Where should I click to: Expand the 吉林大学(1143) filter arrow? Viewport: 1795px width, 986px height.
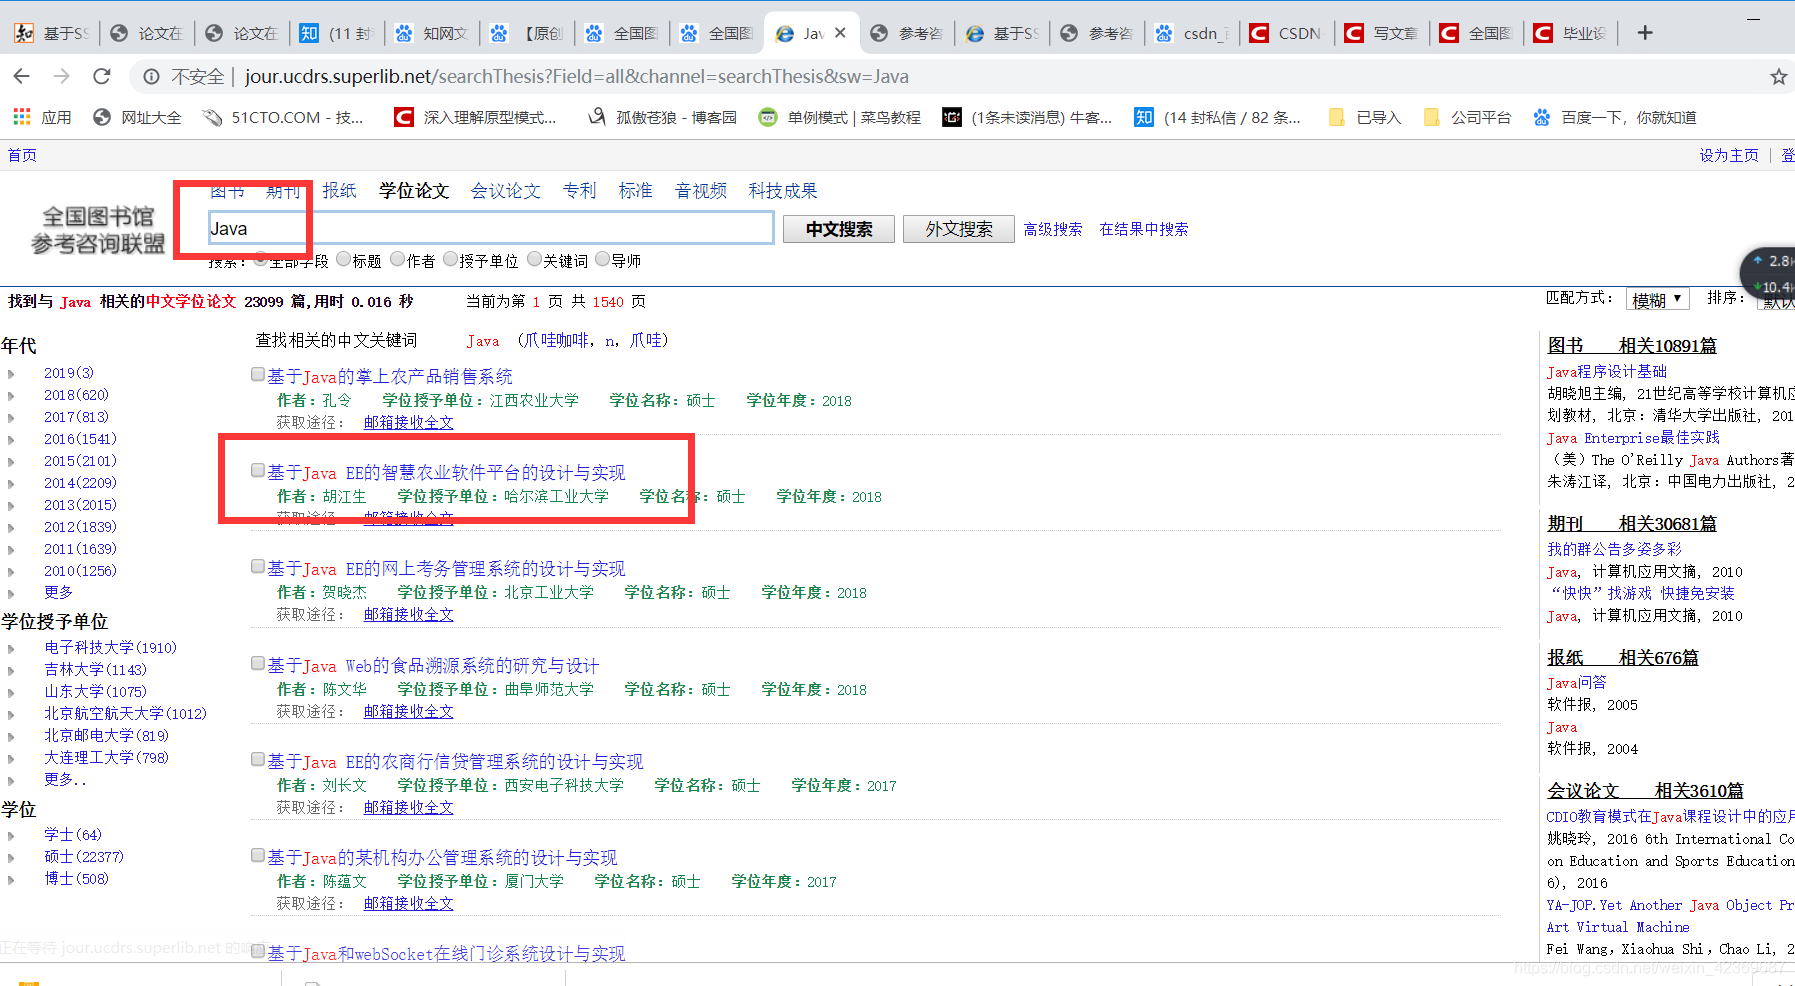coord(11,671)
